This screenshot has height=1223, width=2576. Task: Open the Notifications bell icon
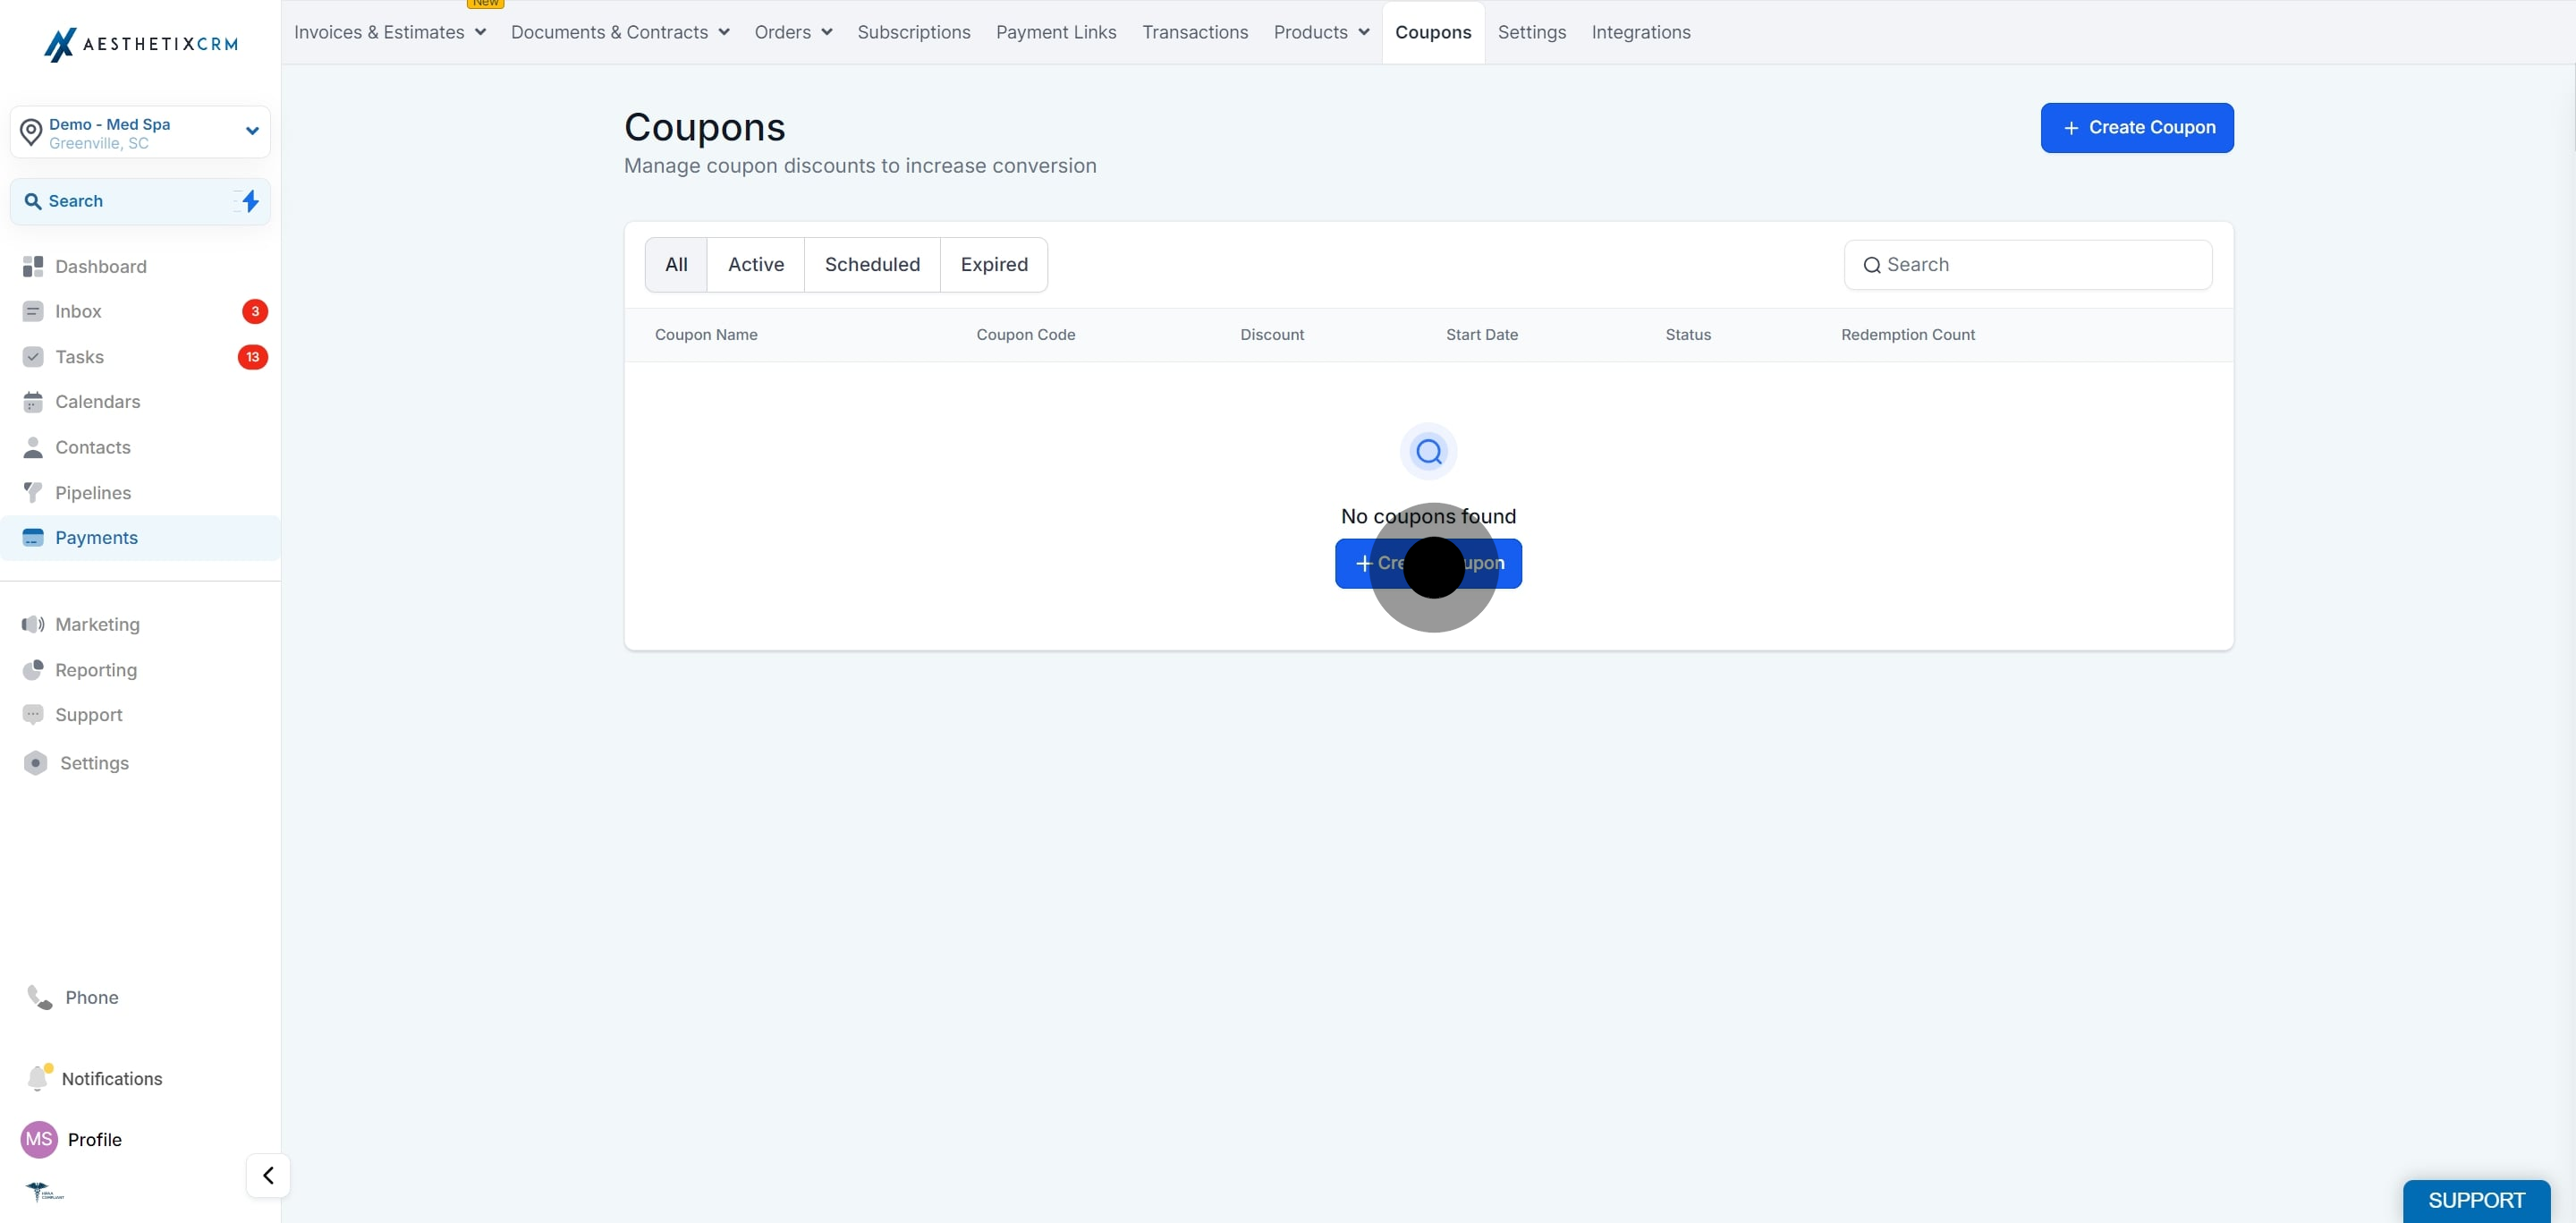(39, 1077)
